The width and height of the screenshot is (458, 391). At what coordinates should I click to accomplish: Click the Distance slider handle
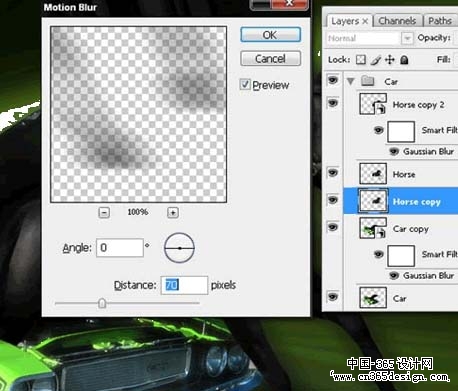(102, 303)
